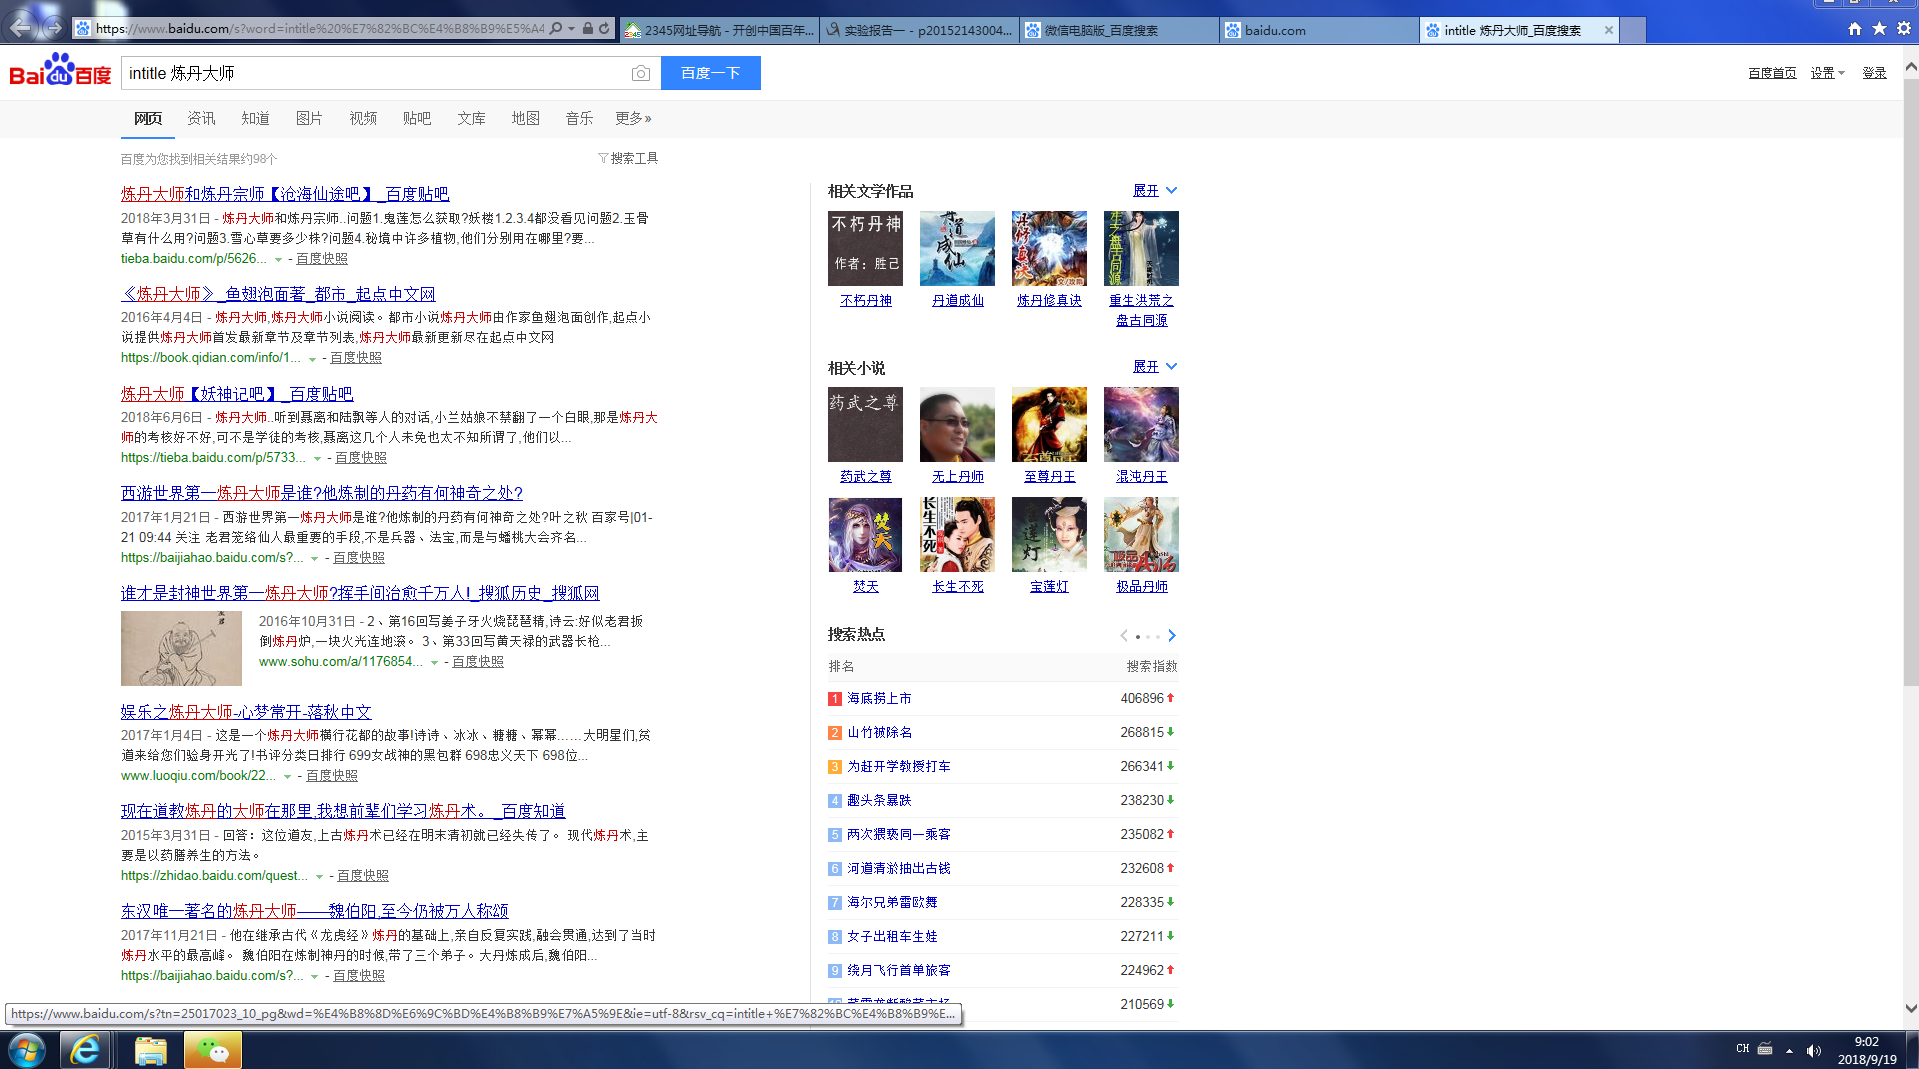The image size is (1919, 1069).
Task: Expand the 相关小说 section
Action: tap(1155, 366)
